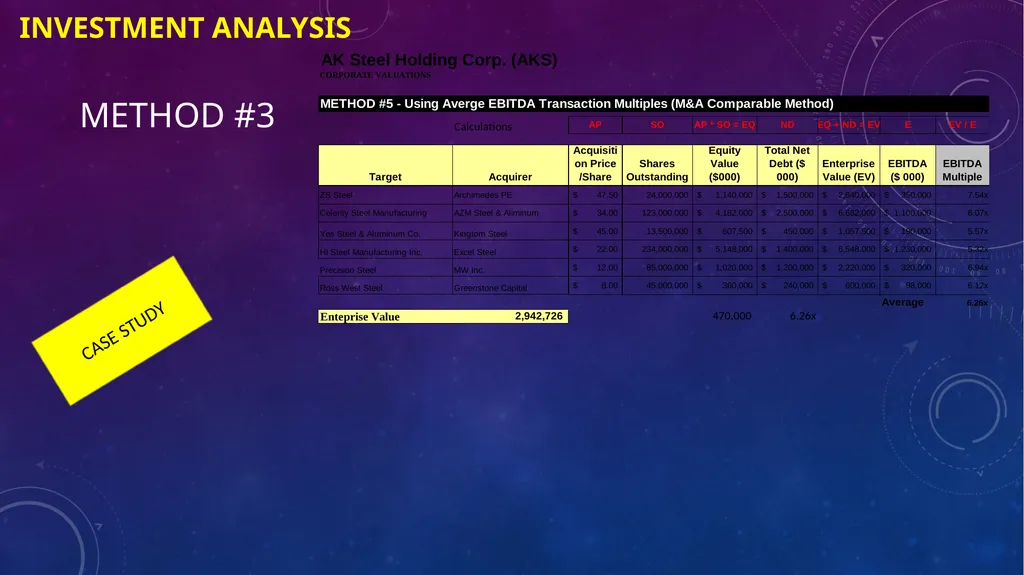Click the AP * SO = EQ formula cell
This screenshot has height=575, width=1024.
coord(724,125)
